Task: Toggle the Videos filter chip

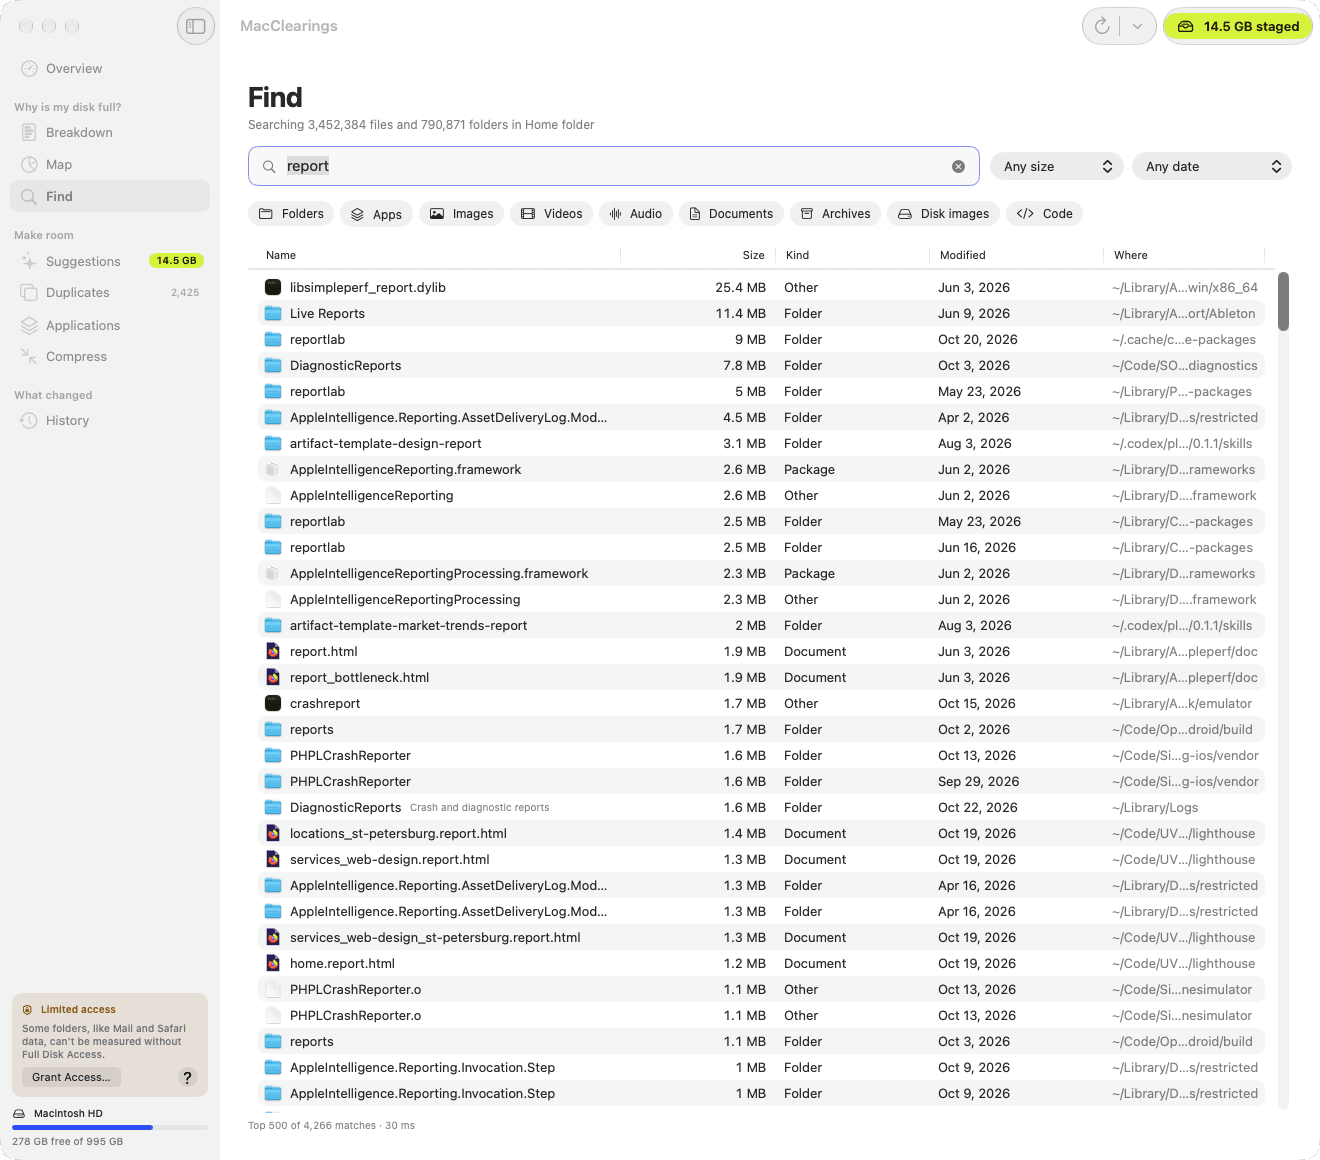Action: [551, 214]
